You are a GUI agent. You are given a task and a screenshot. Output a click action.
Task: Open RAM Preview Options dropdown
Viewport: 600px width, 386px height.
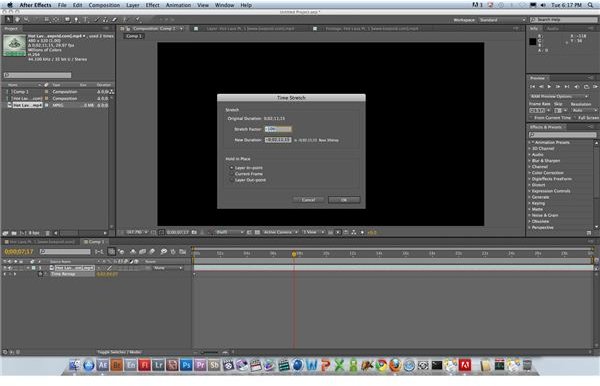pyautogui.click(x=559, y=96)
